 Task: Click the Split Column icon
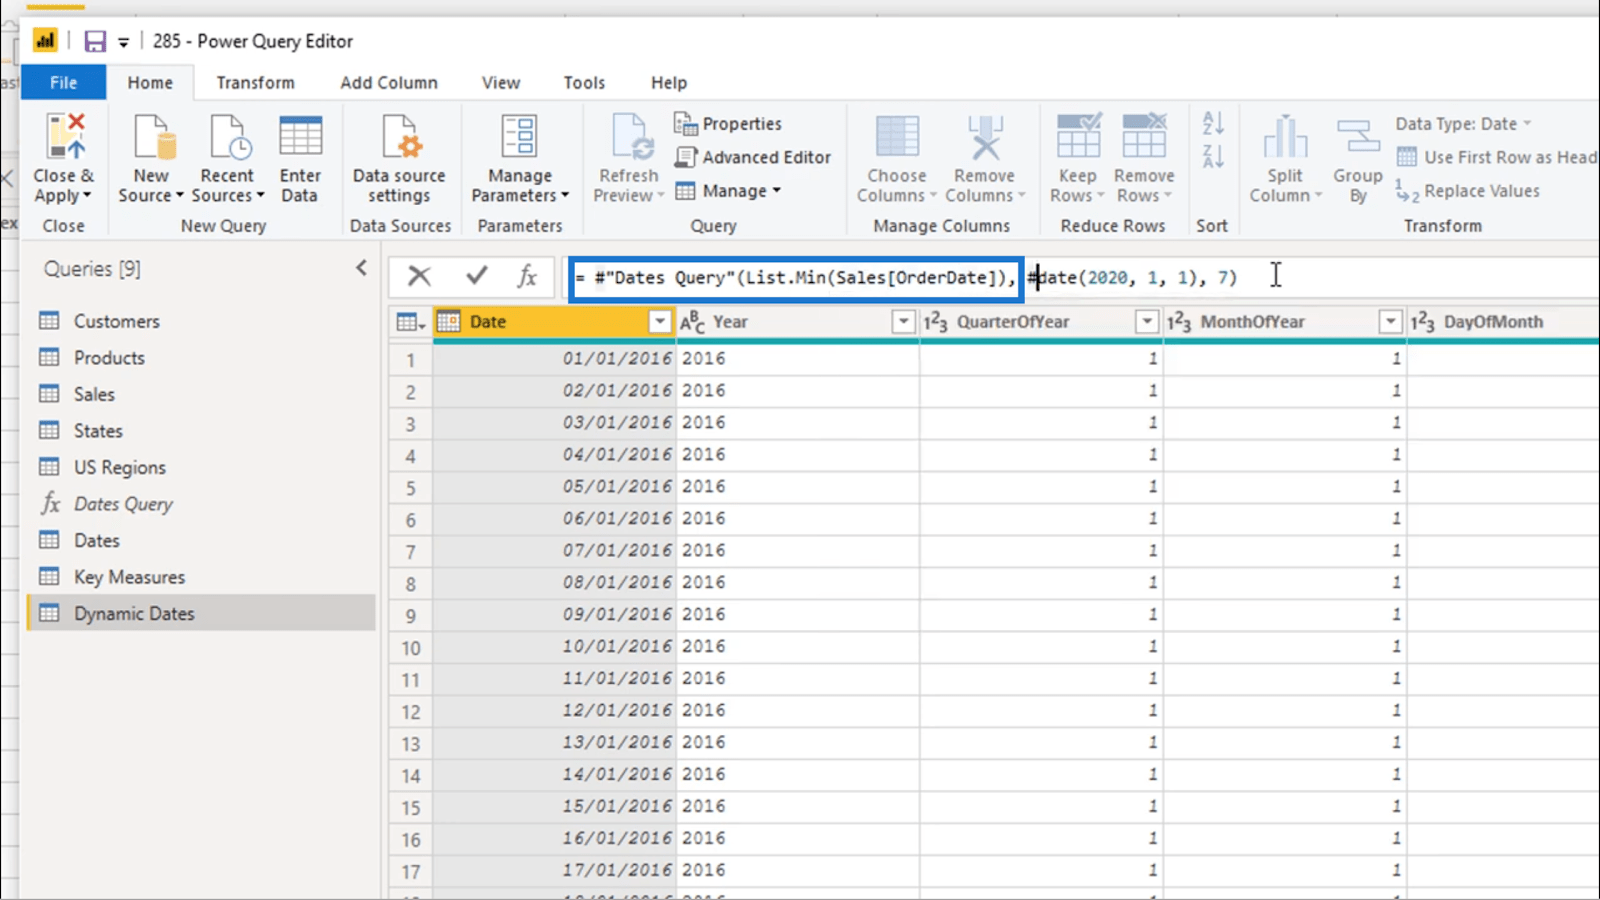click(1285, 137)
